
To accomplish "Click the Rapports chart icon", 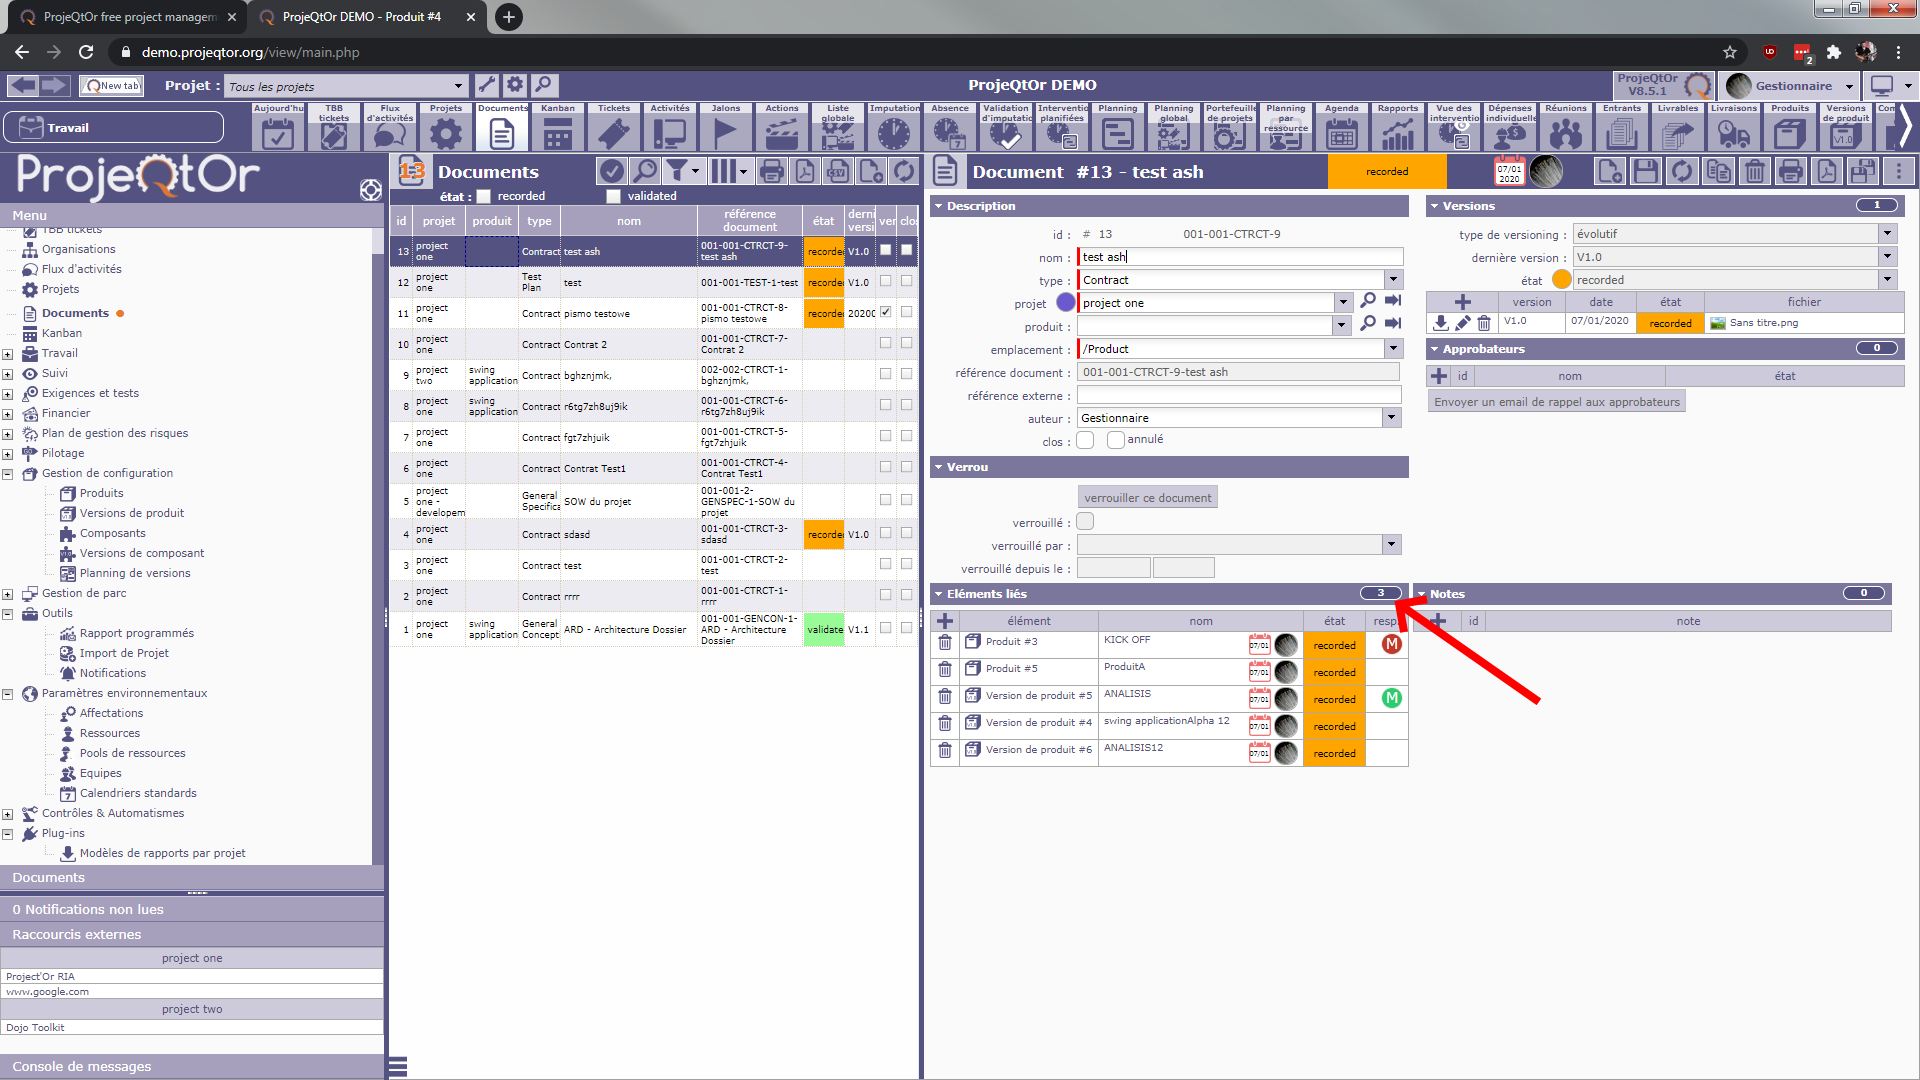I will [1397, 133].
